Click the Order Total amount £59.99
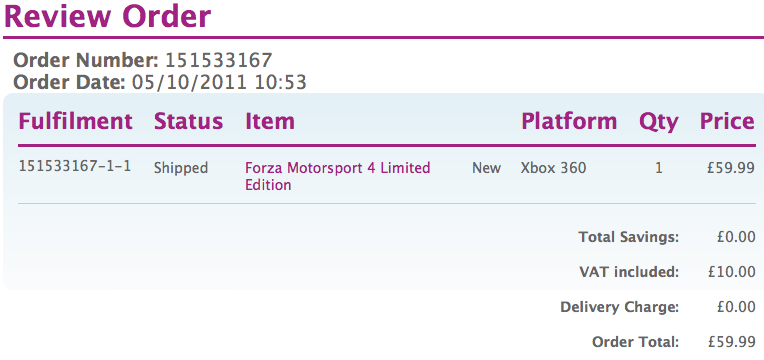The height and width of the screenshot is (360, 764). (732, 342)
